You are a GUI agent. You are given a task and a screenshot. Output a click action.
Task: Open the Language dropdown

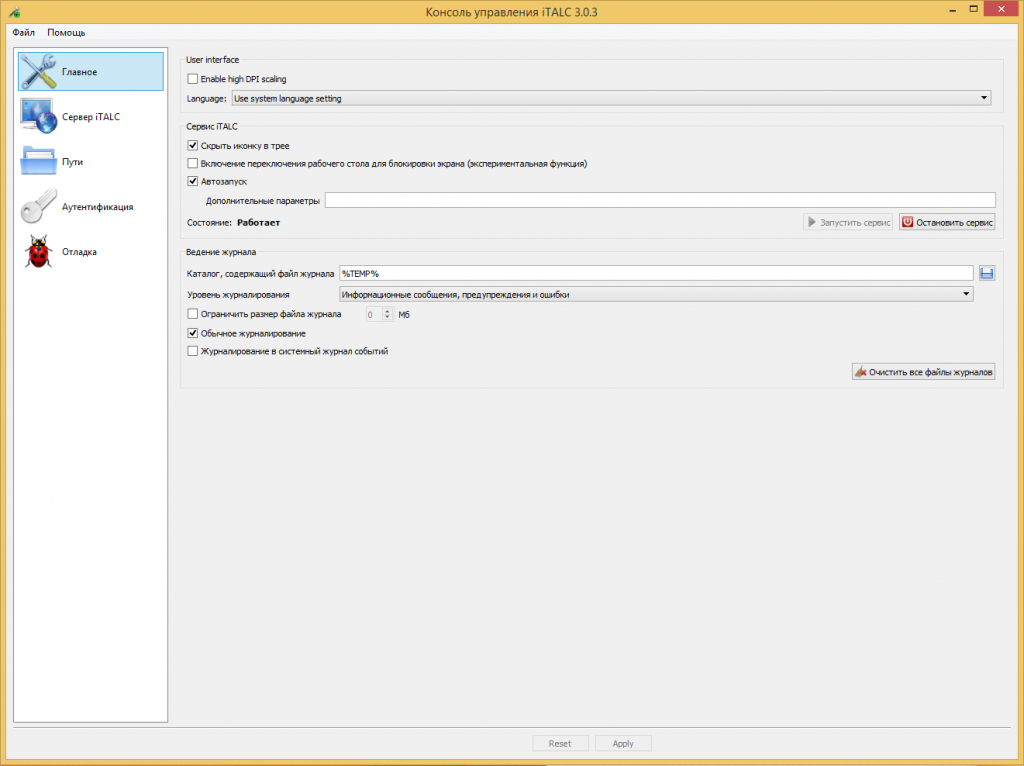tap(611, 99)
